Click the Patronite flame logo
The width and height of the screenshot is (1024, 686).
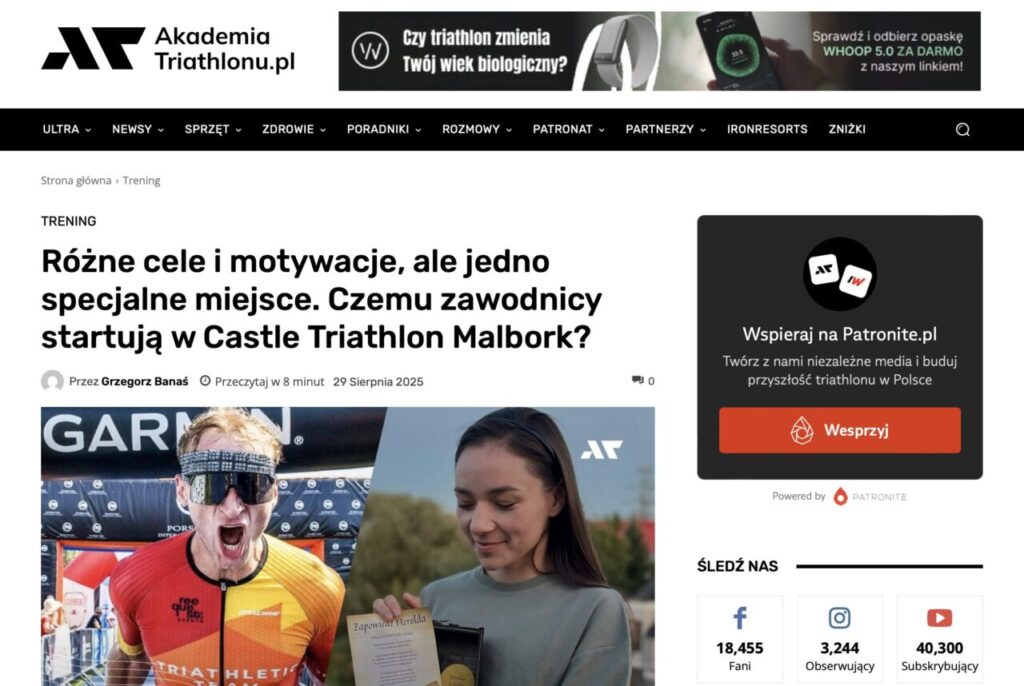coord(840,497)
